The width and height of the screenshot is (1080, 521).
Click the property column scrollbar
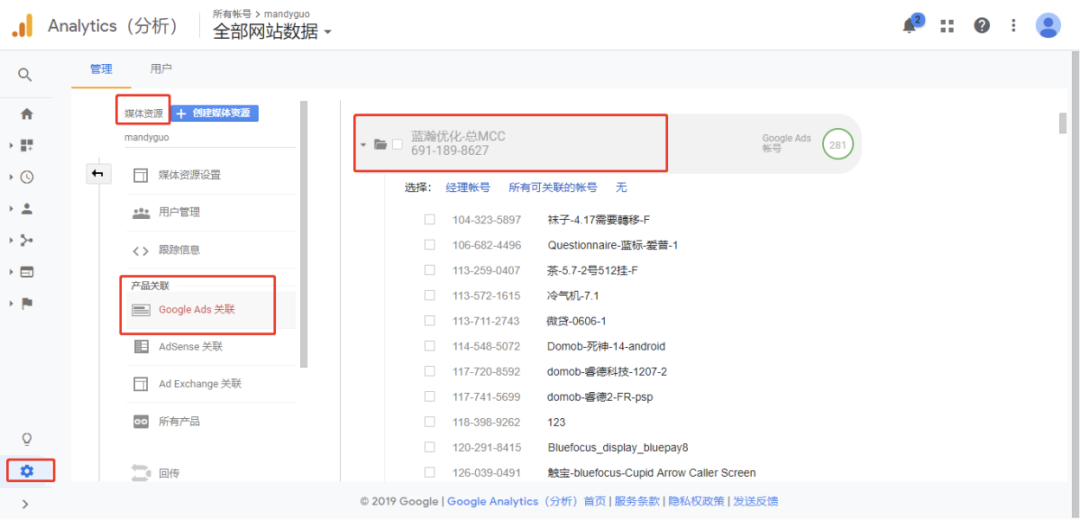click(x=304, y=234)
